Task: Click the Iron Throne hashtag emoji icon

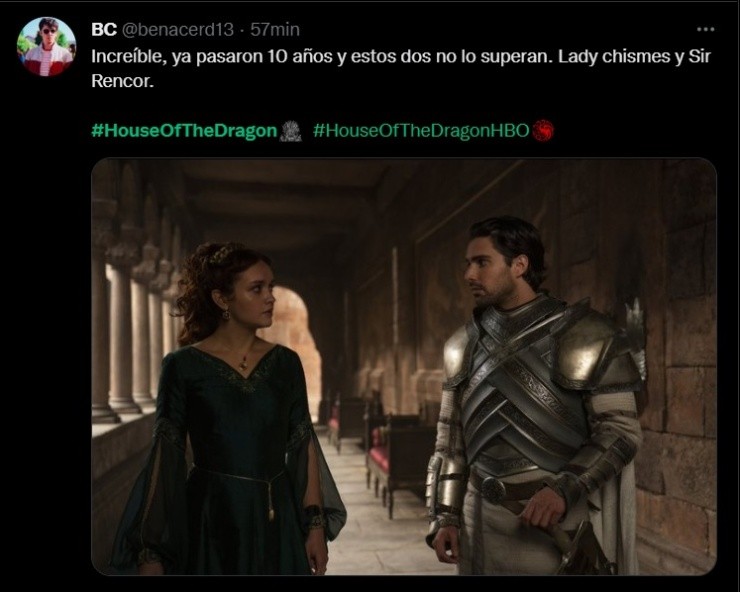Action: point(290,131)
